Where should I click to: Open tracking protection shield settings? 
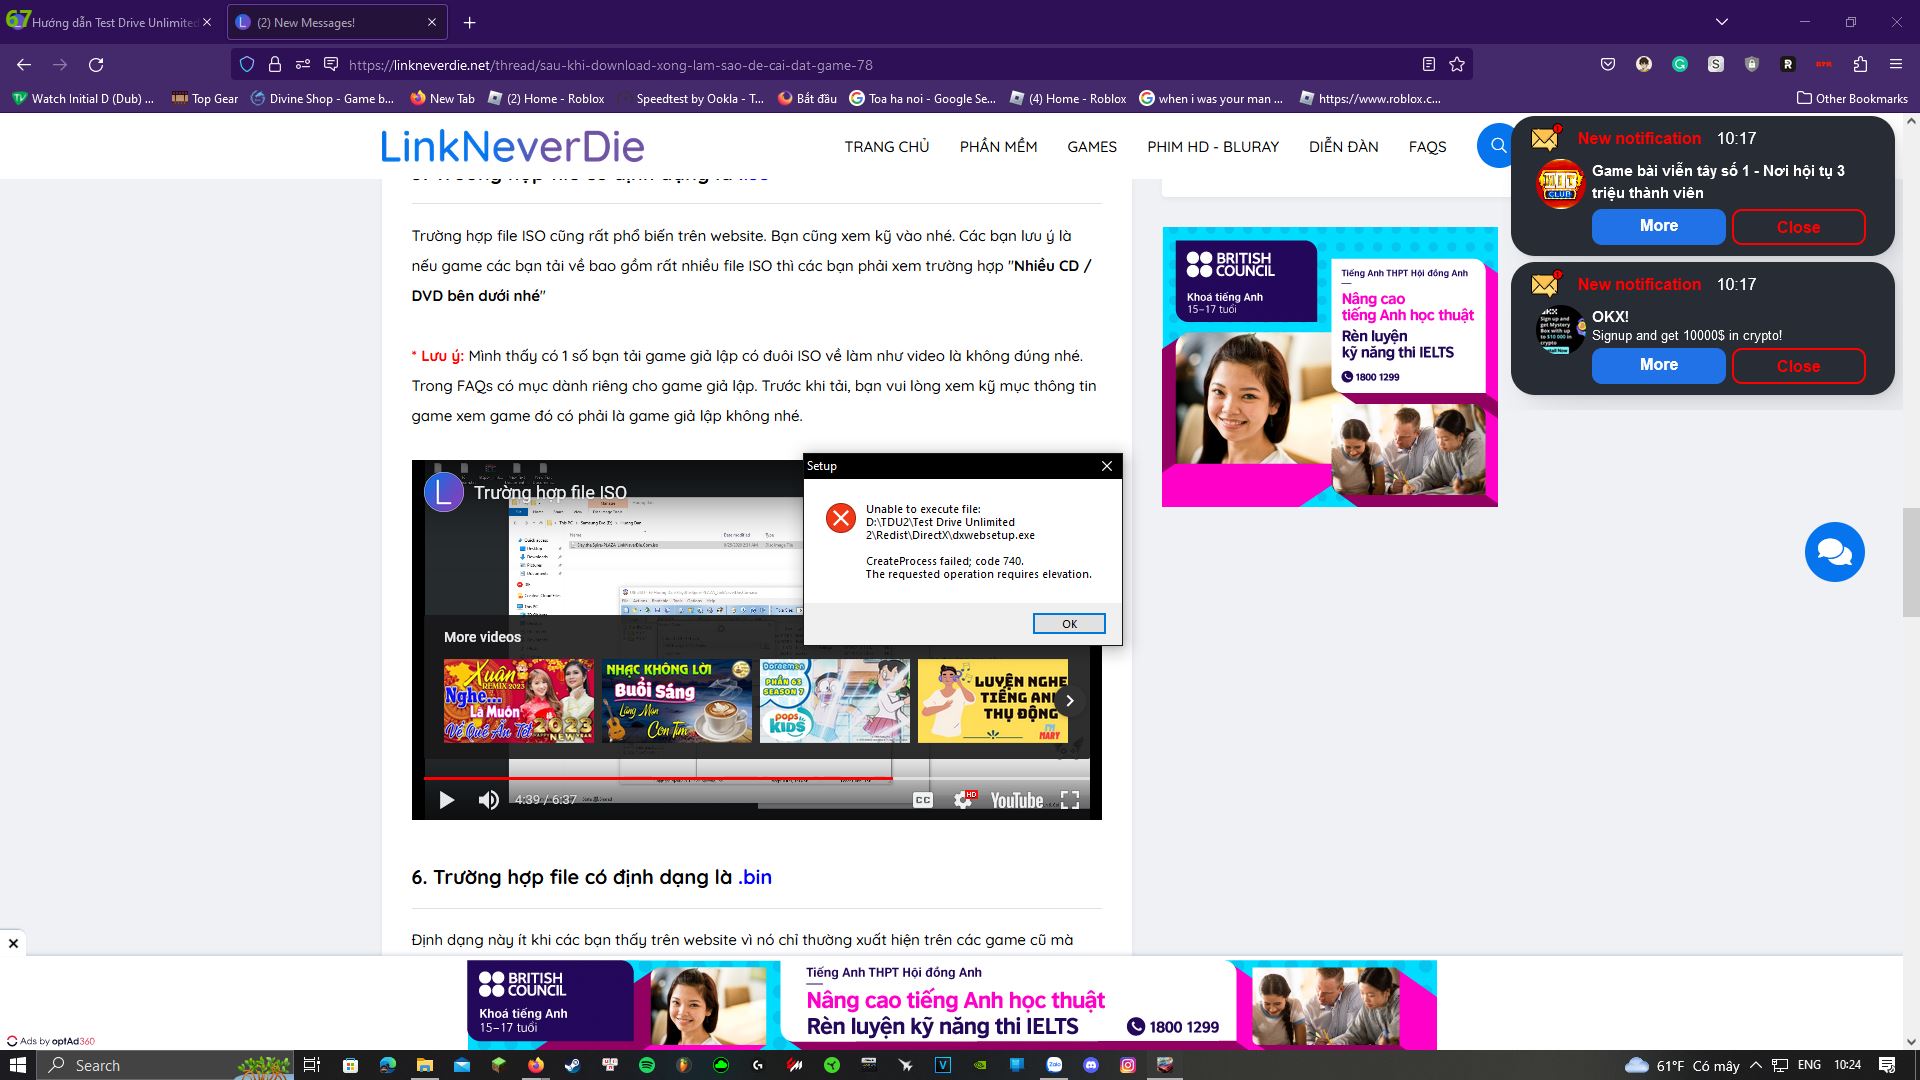click(246, 64)
